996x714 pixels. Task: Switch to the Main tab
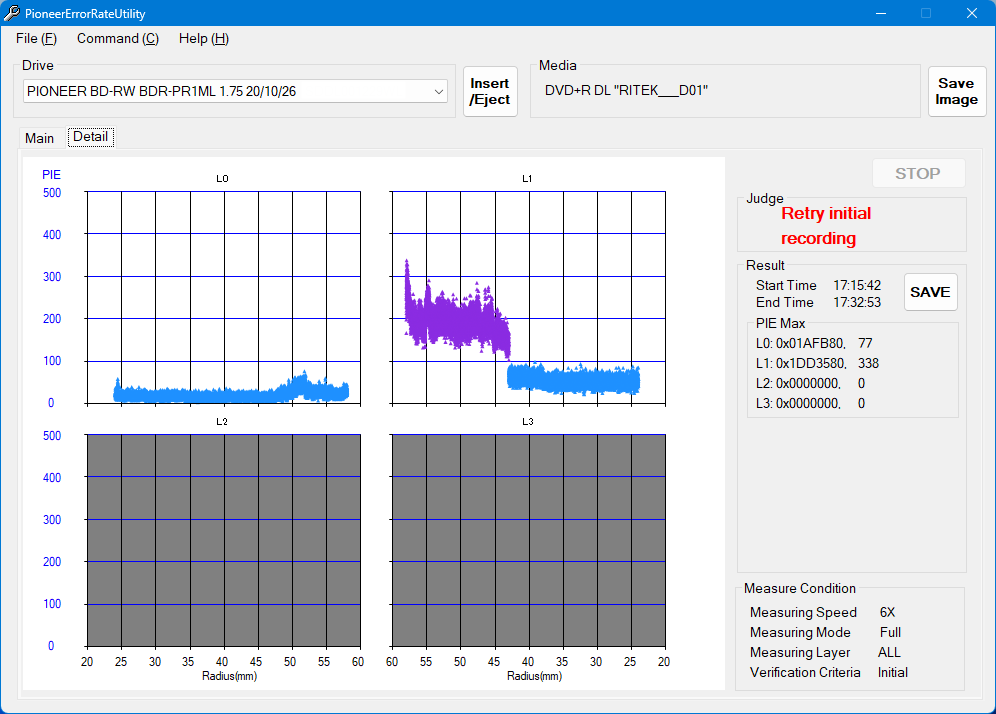click(39, 138)
